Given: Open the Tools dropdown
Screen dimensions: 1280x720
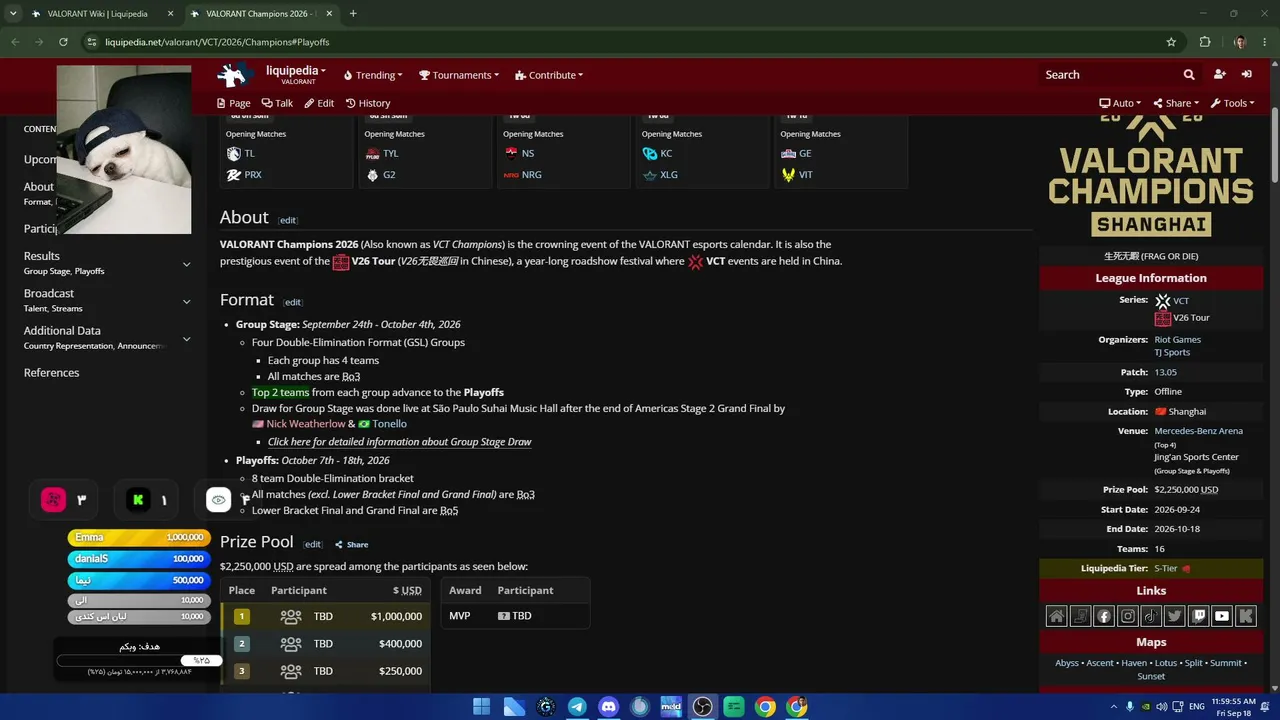Looking at the screenshot, I should [x=1232, y=103].
